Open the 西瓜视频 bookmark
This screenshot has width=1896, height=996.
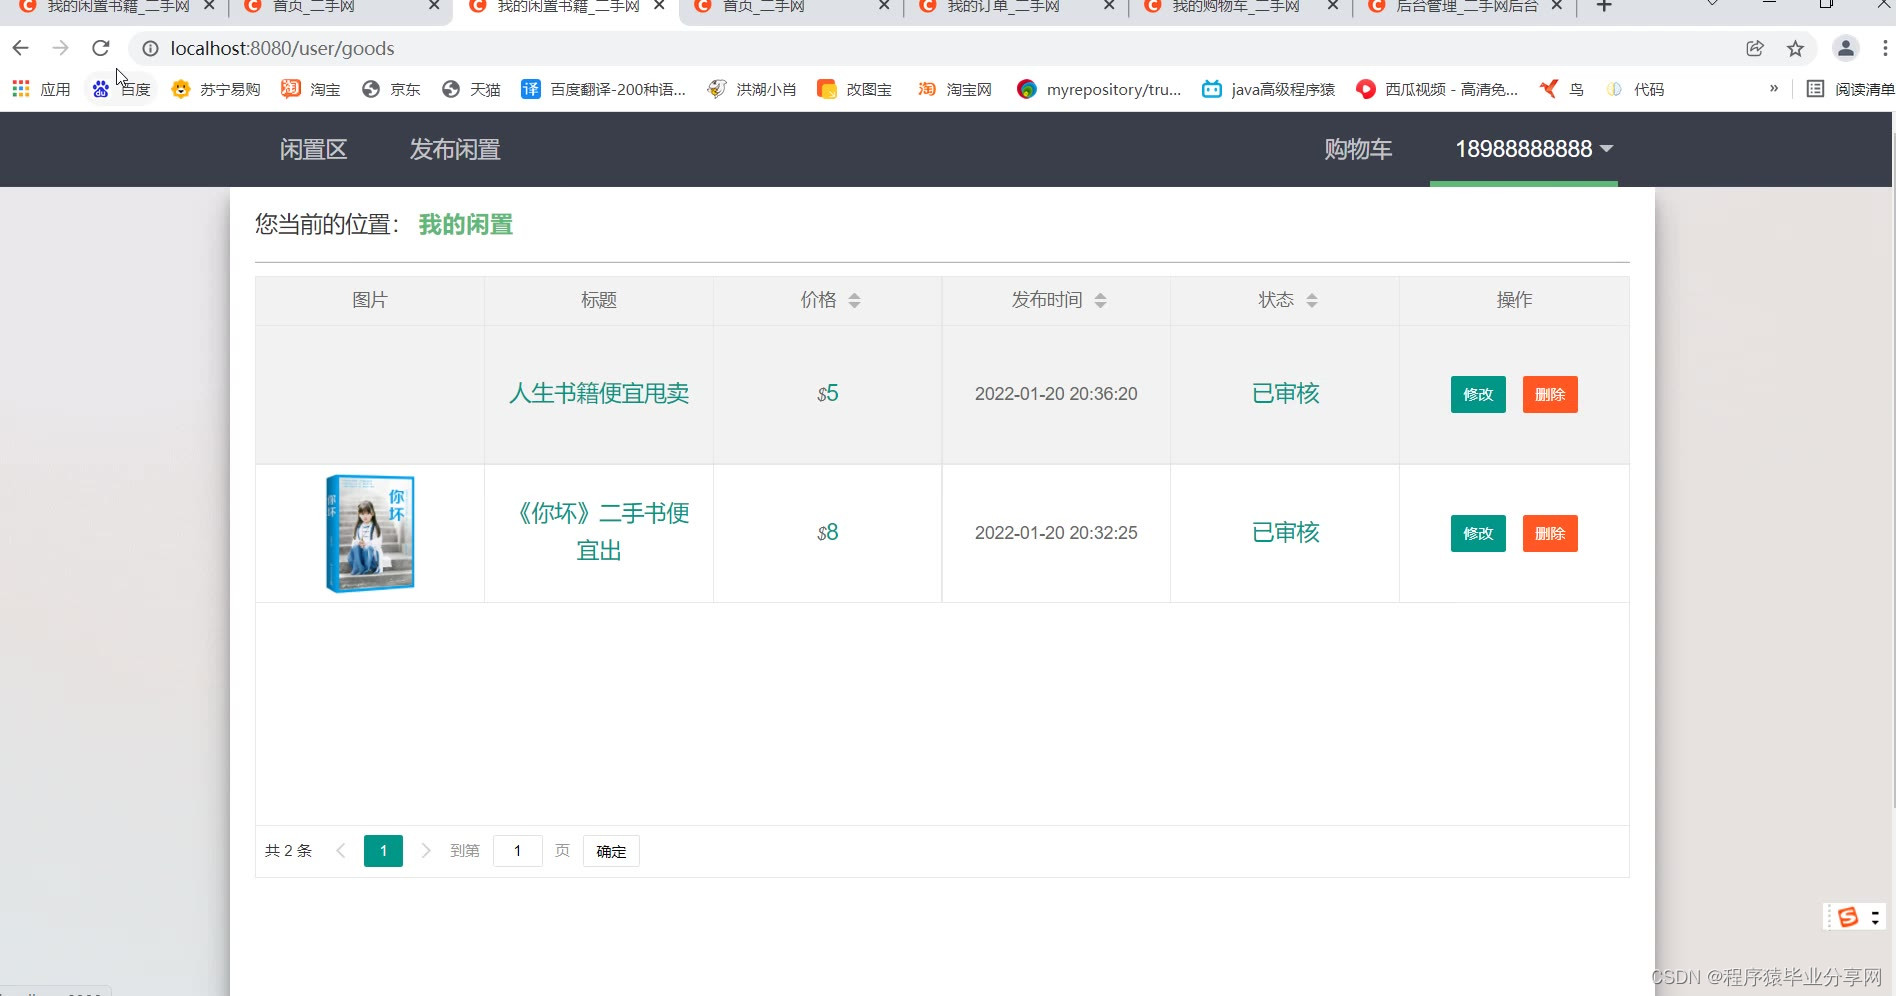pos(1437,89)
